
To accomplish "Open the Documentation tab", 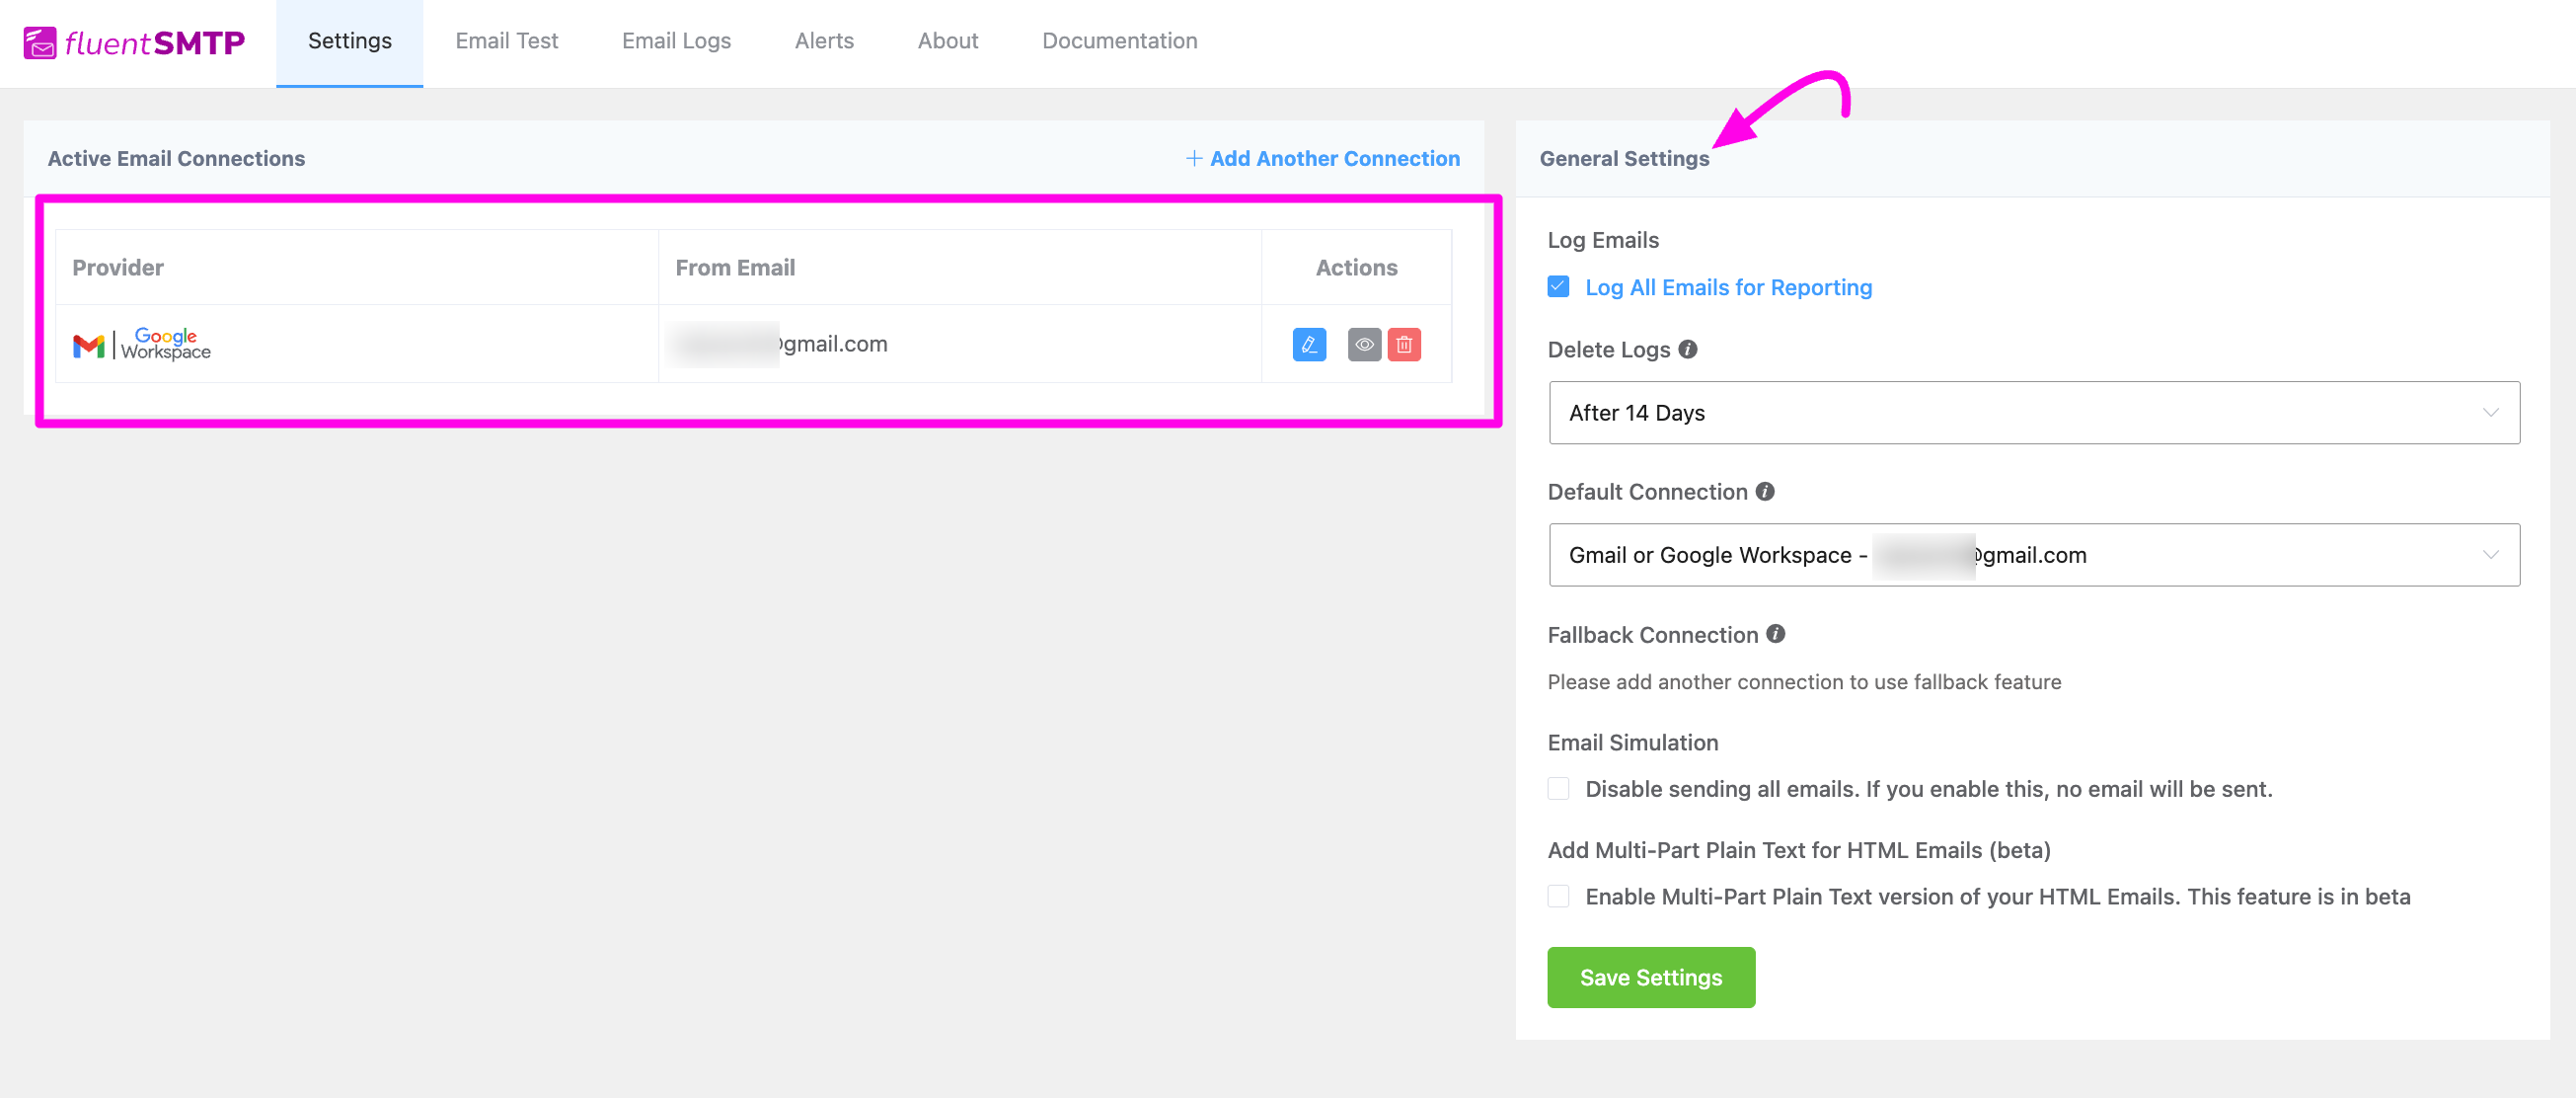I will pyautogui.click(x=1119, y=42).
